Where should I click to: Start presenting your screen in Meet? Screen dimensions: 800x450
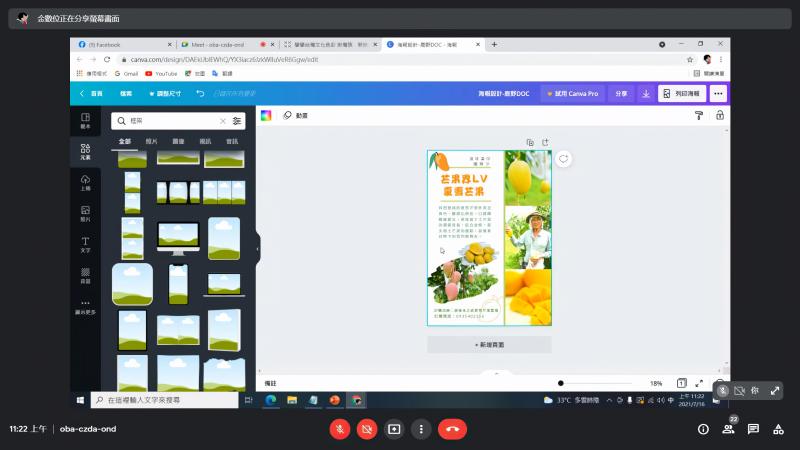pos(394,429)
